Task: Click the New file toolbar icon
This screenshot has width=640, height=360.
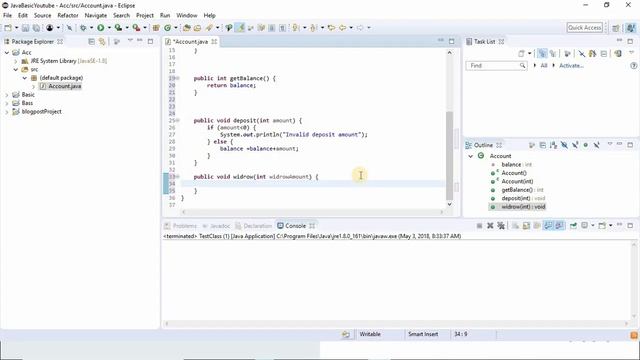Action: (x=8, y=28)
